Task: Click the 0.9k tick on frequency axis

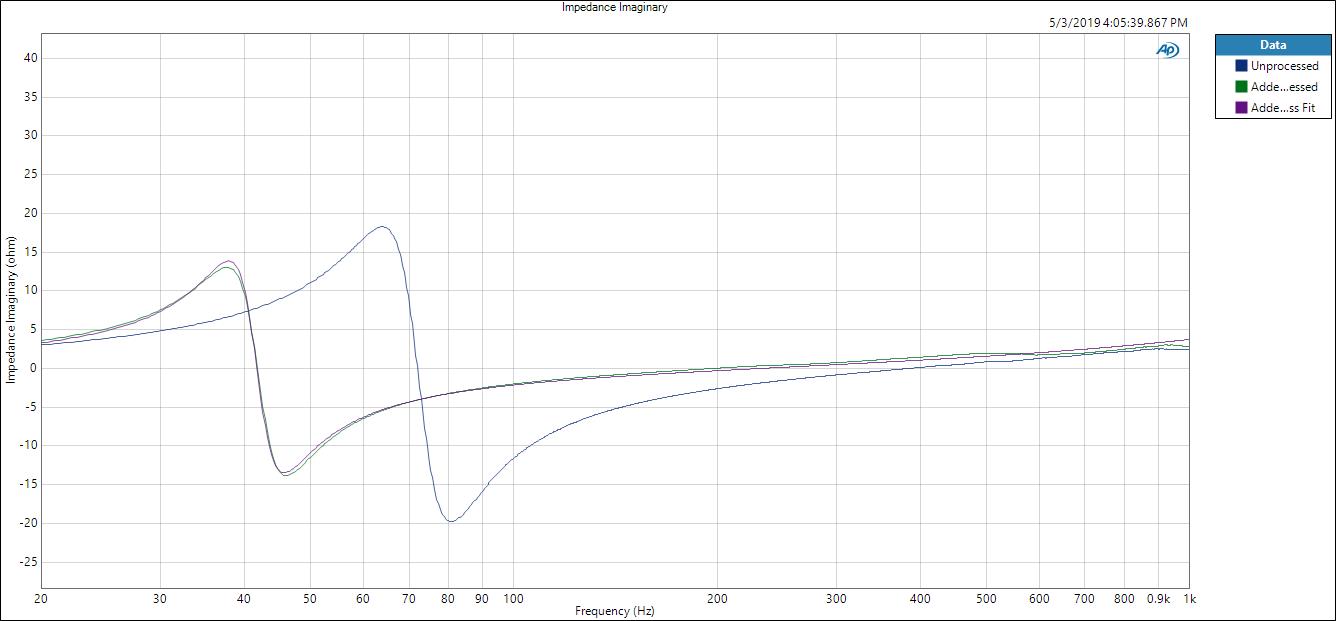Action: (1158, 599)
